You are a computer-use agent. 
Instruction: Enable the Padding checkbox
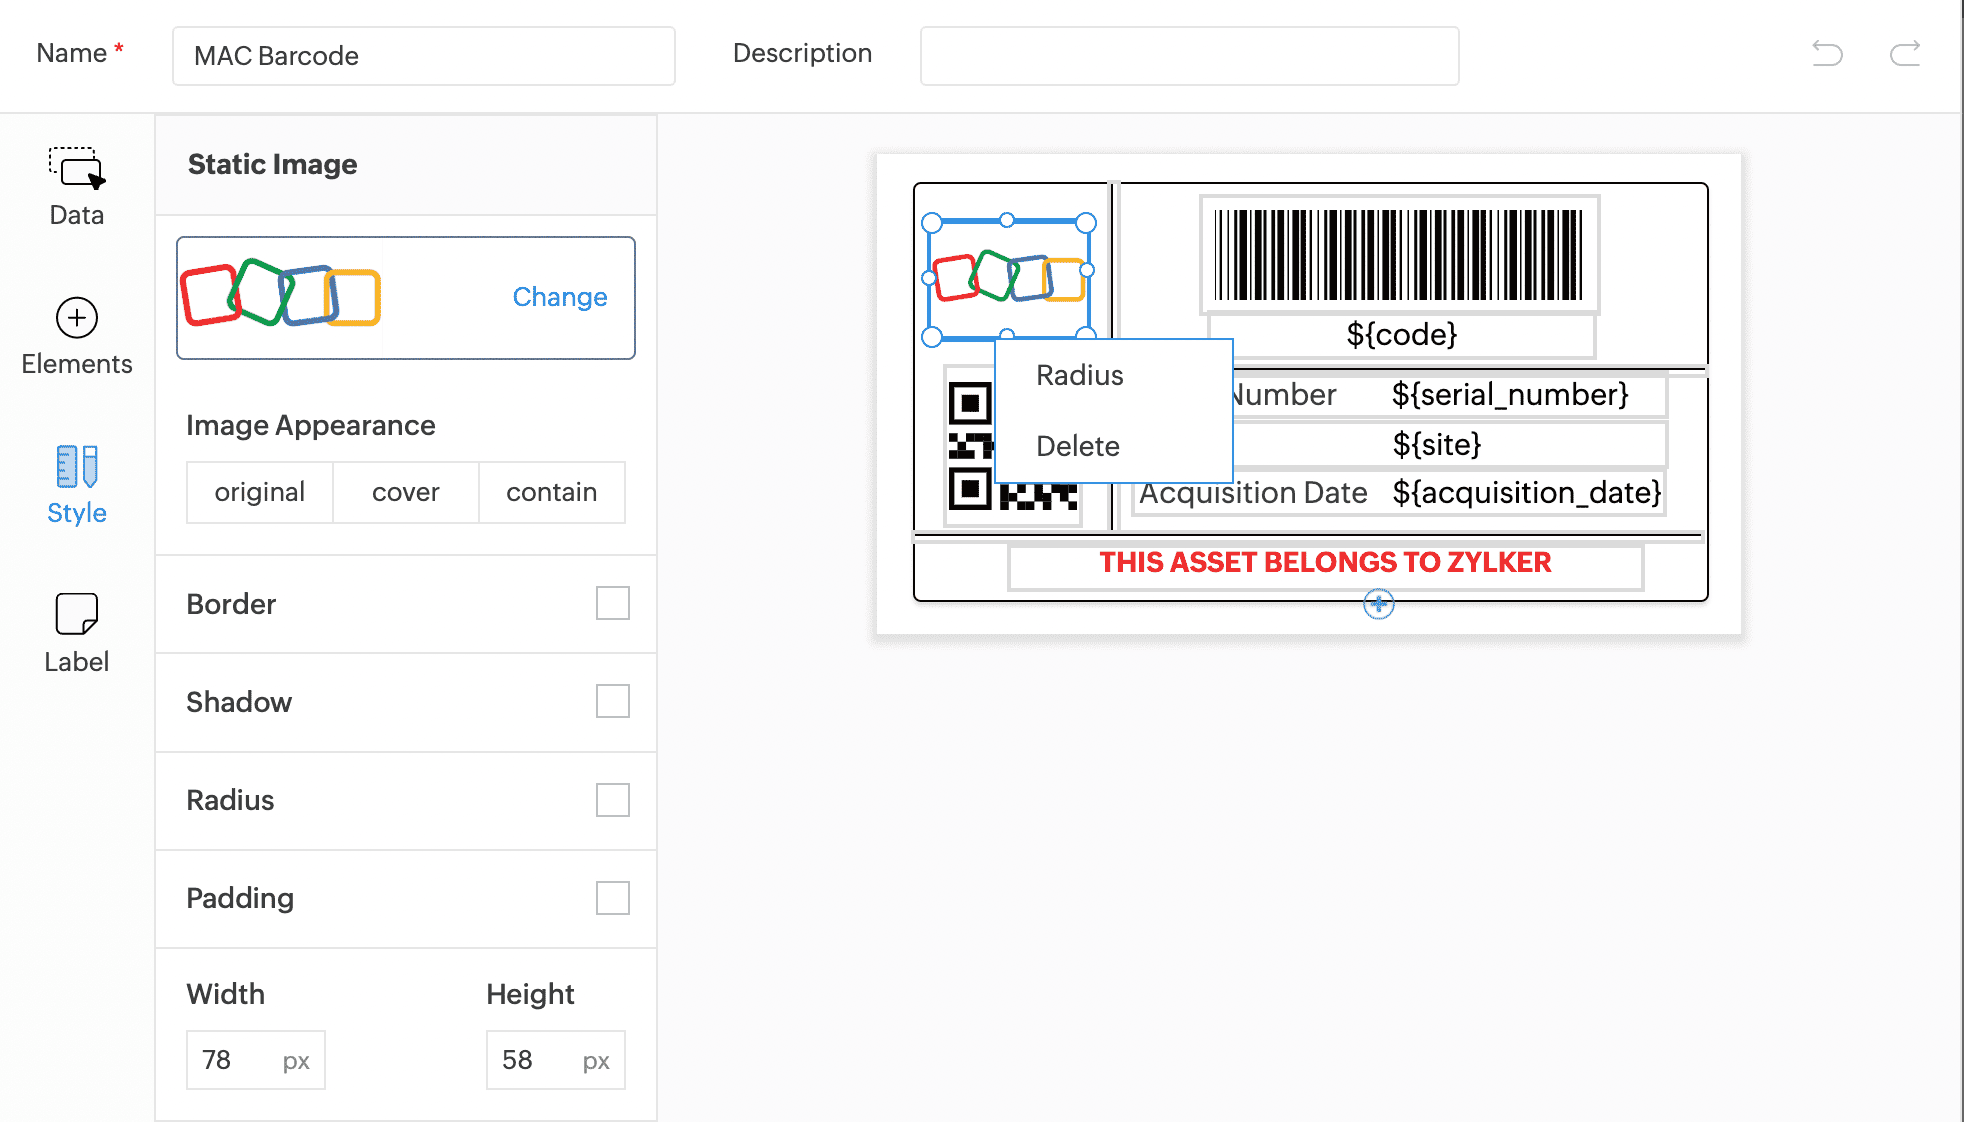coord(612,898)
